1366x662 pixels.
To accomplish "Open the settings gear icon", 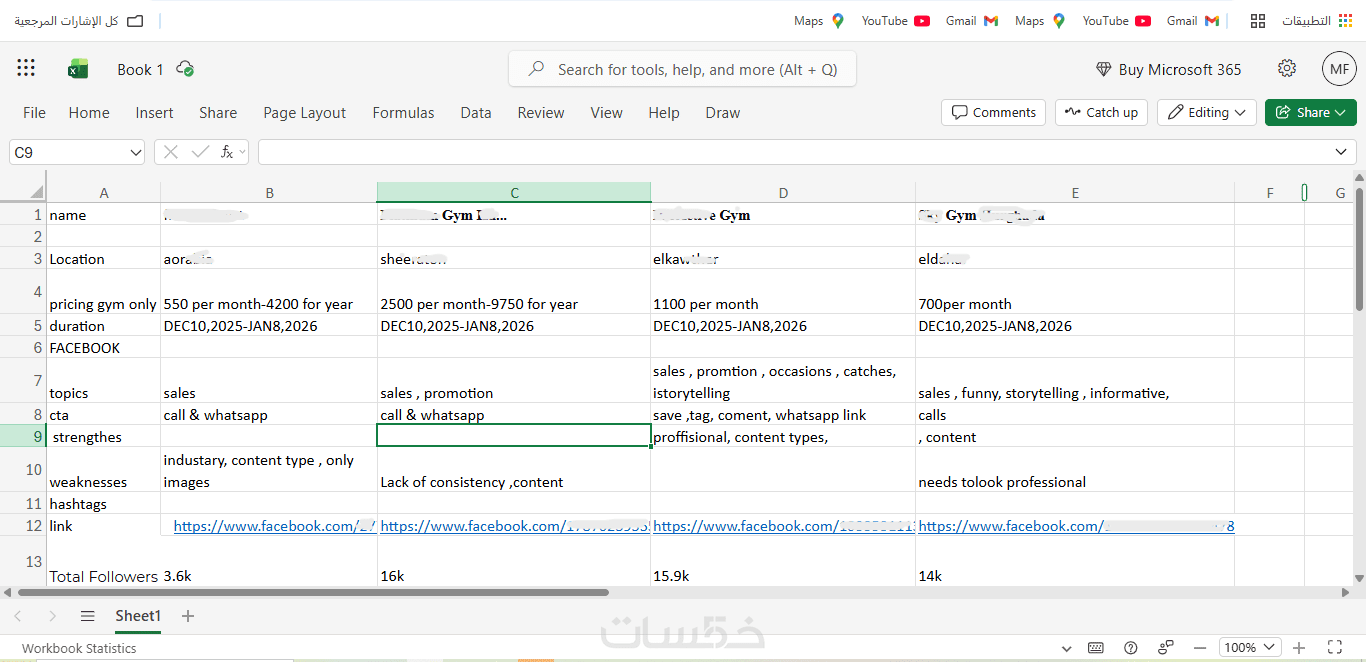I will 1287,69.
